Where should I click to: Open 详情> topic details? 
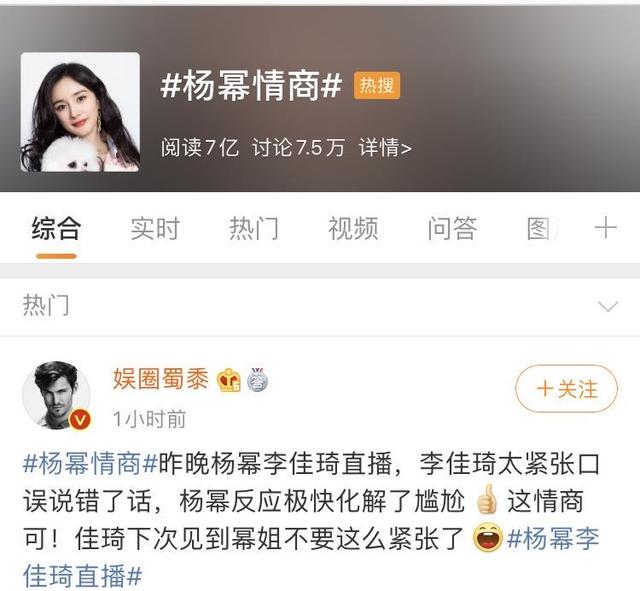click(385, 147)
